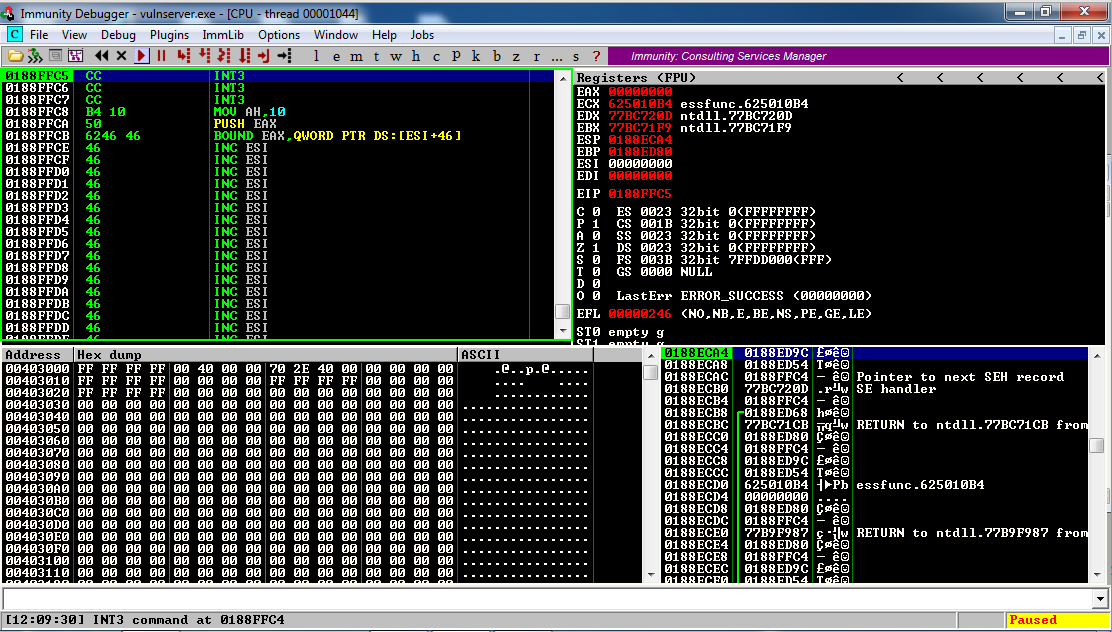The image size is (1112, 632).
Task: Click the Step over icon
Action: tap(204, 56)
